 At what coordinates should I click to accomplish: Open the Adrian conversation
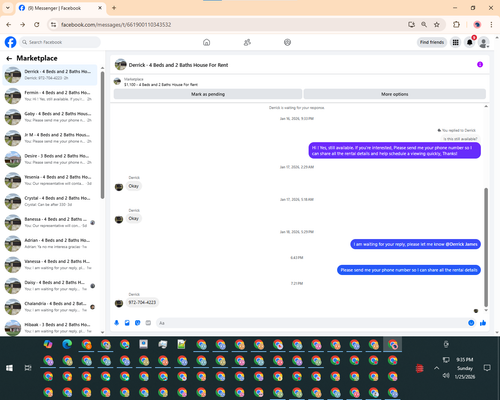tap(50, 243)
